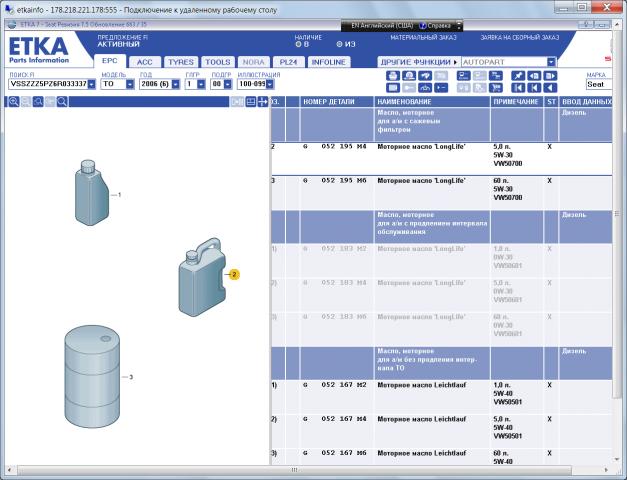The image size is (627, 480).
Task: Click the page-with-right-arrow icon in the toolbar
Action: click(x=551, y=76)
